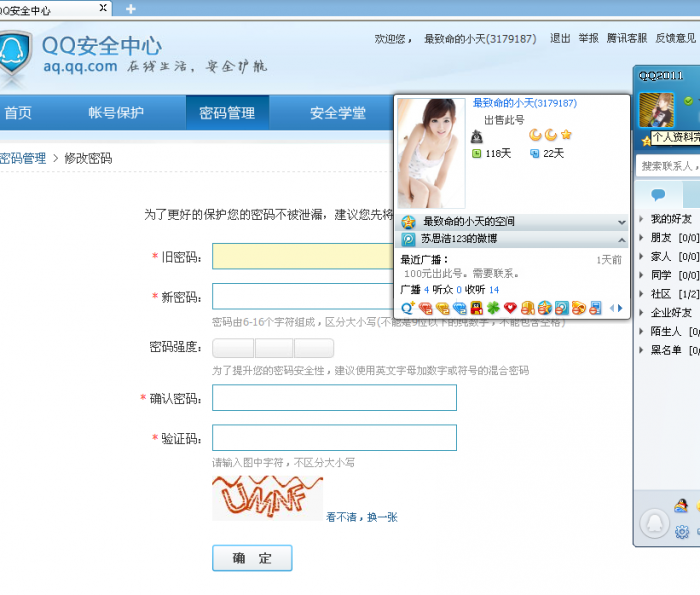Open the 腾讯客服 link
This screenshot has height=595, width=700.
[627, 39]
